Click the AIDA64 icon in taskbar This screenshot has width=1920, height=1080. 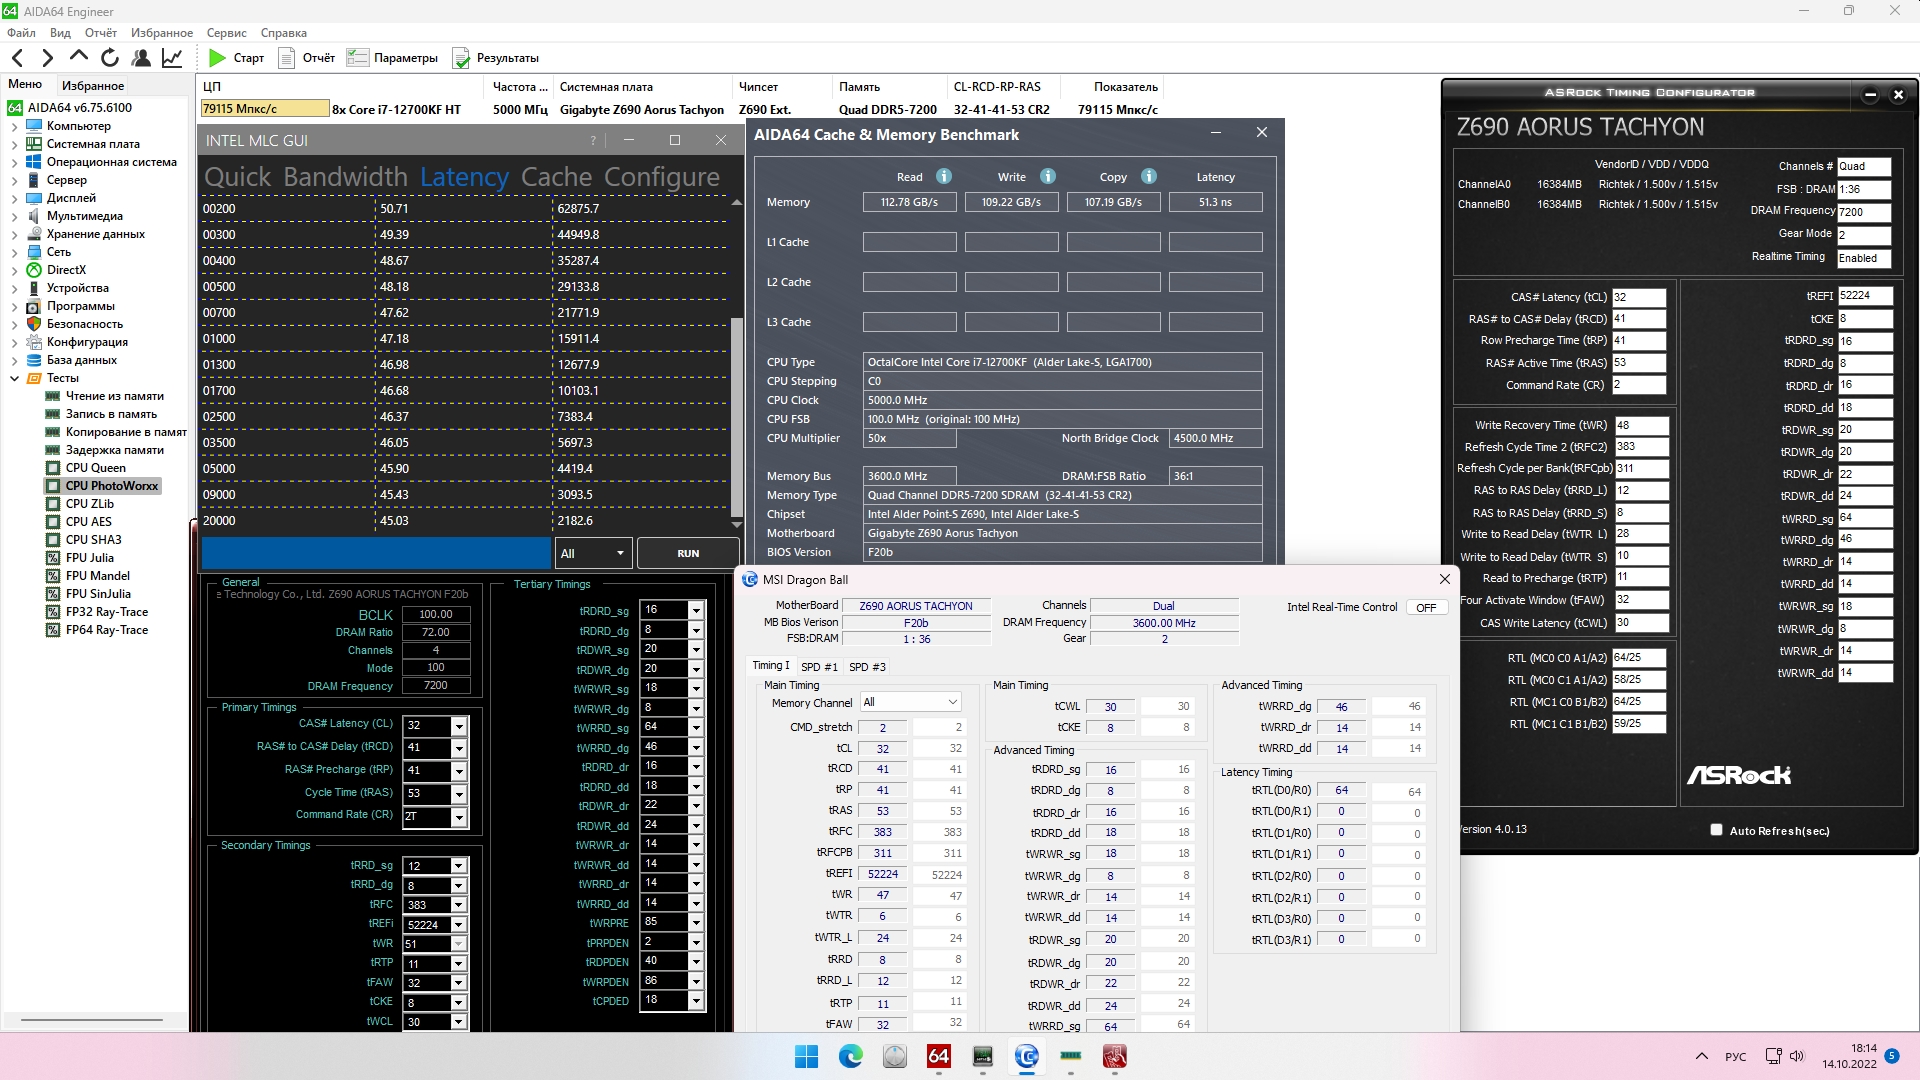(x=938, y=1056)
